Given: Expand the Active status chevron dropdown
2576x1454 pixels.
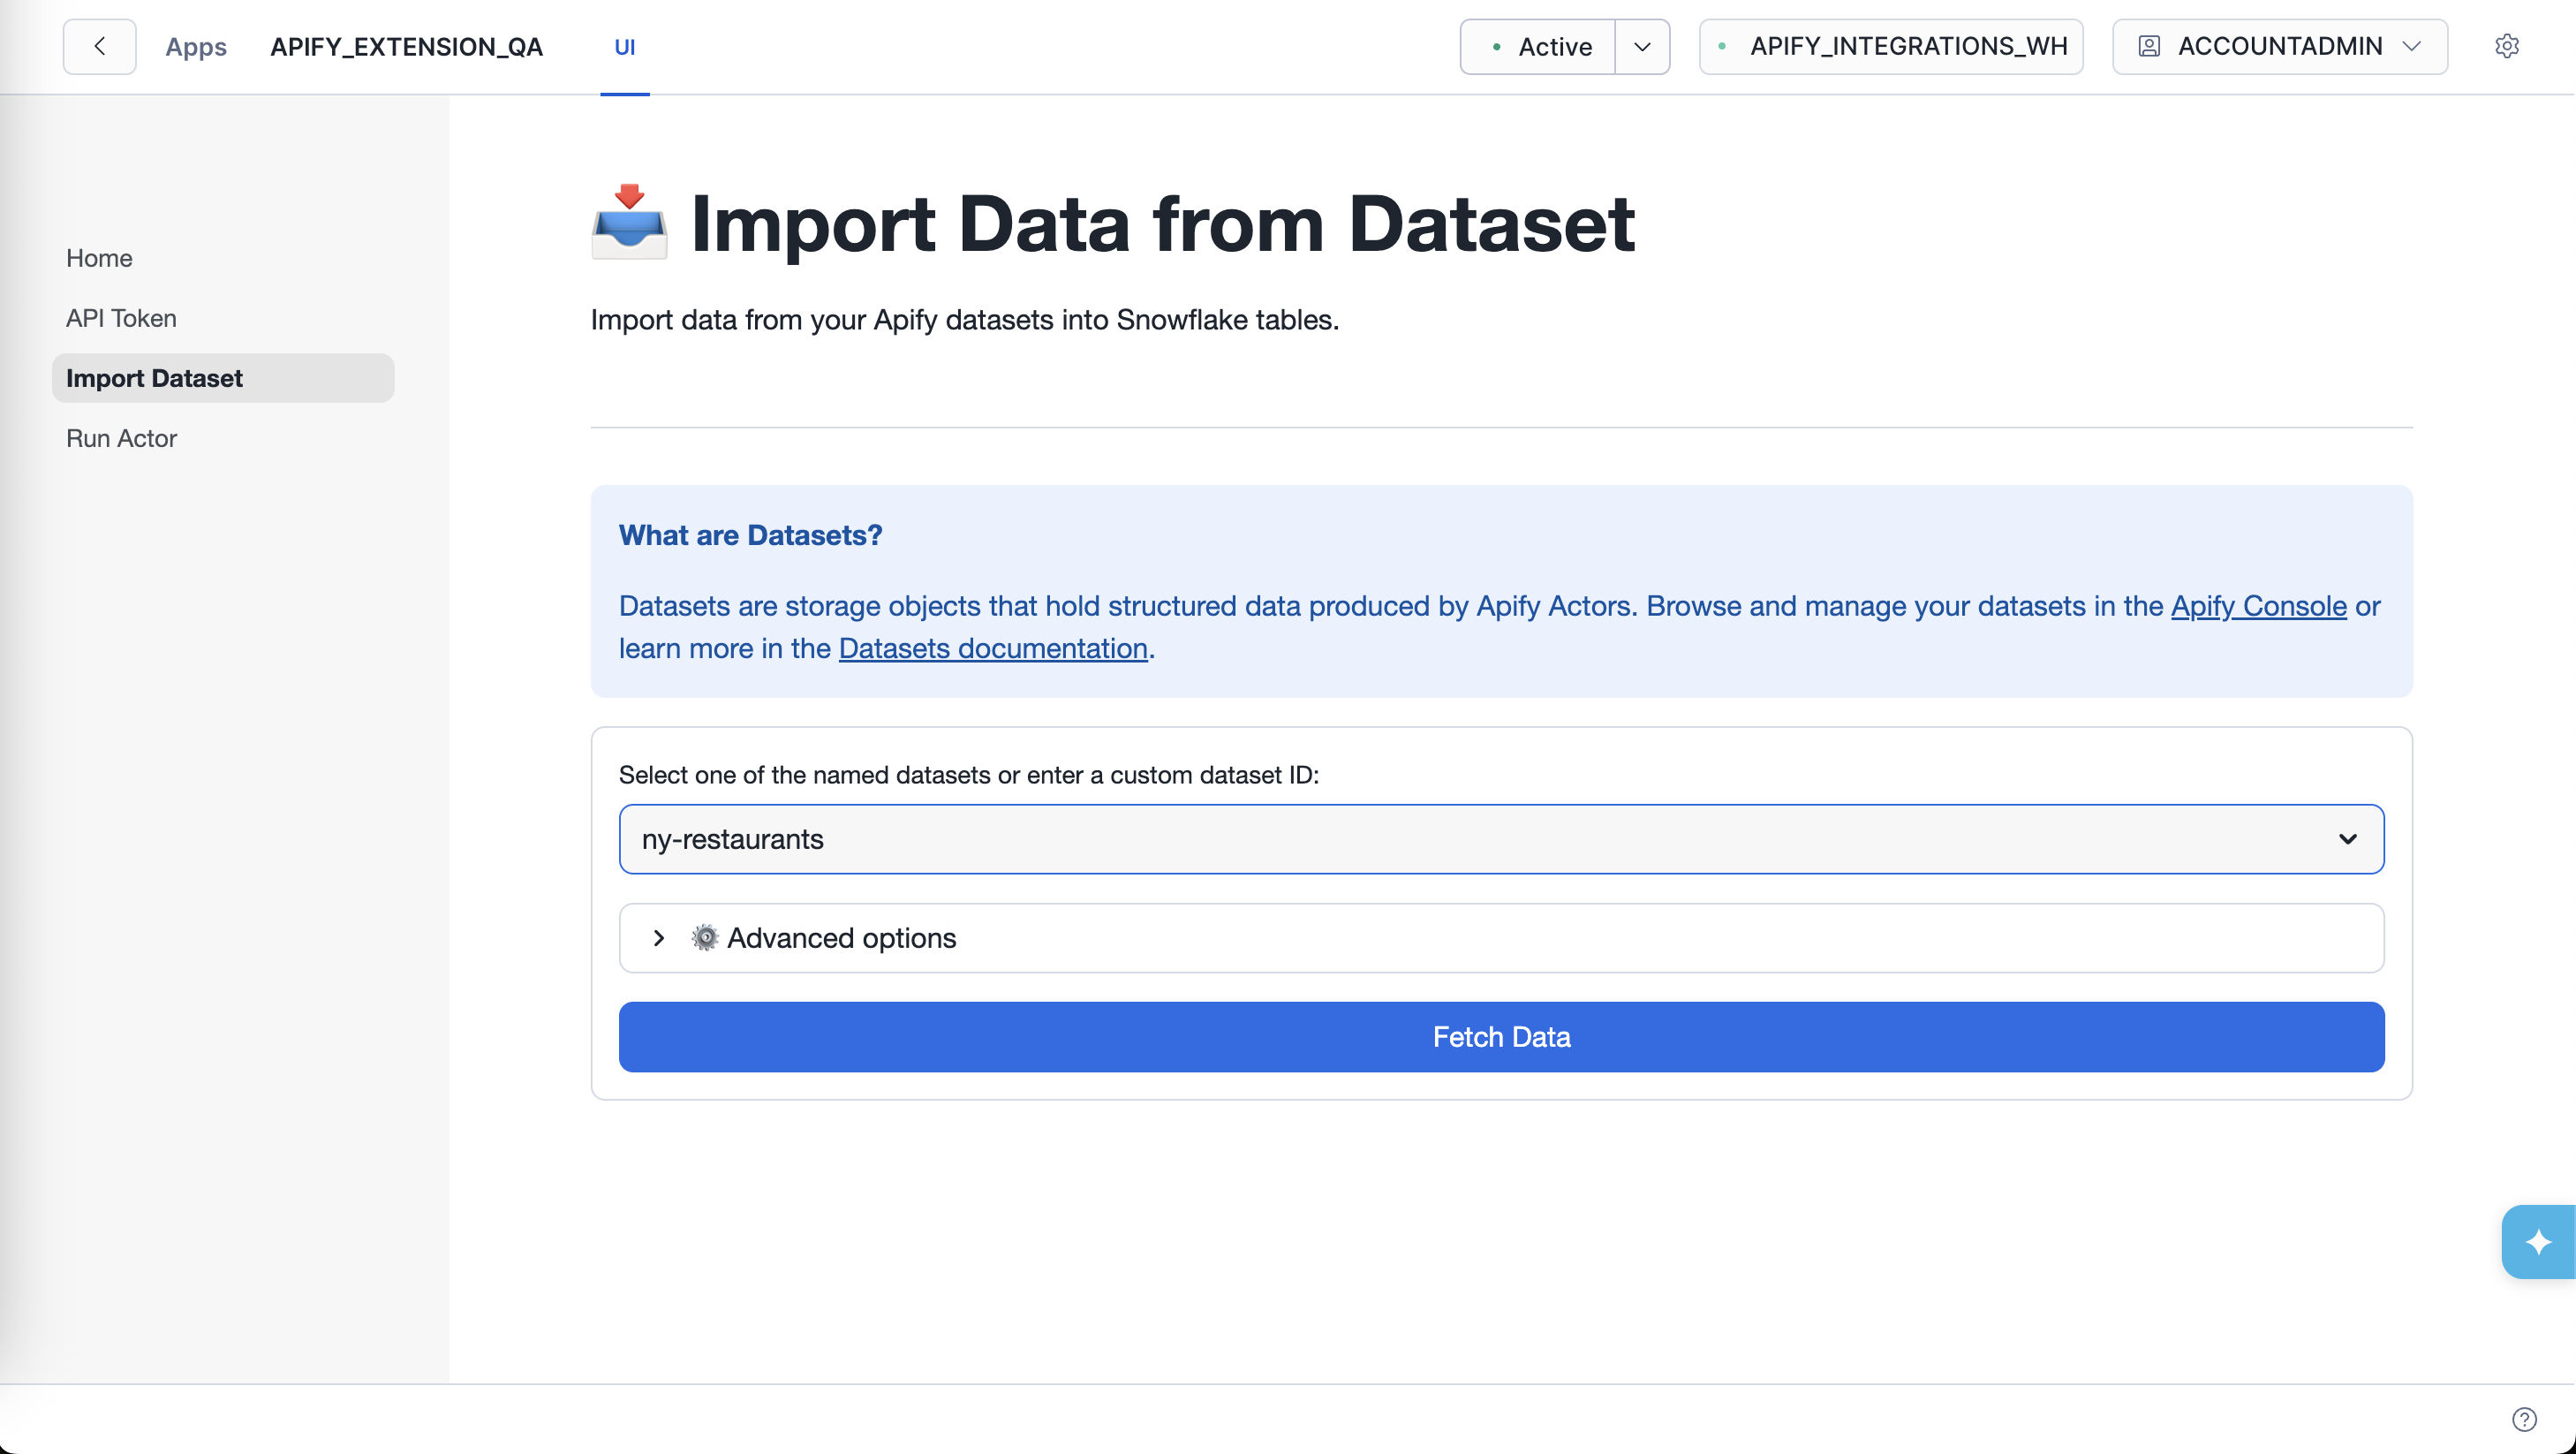Looking at the screenshot, I should click(1642, 46).
